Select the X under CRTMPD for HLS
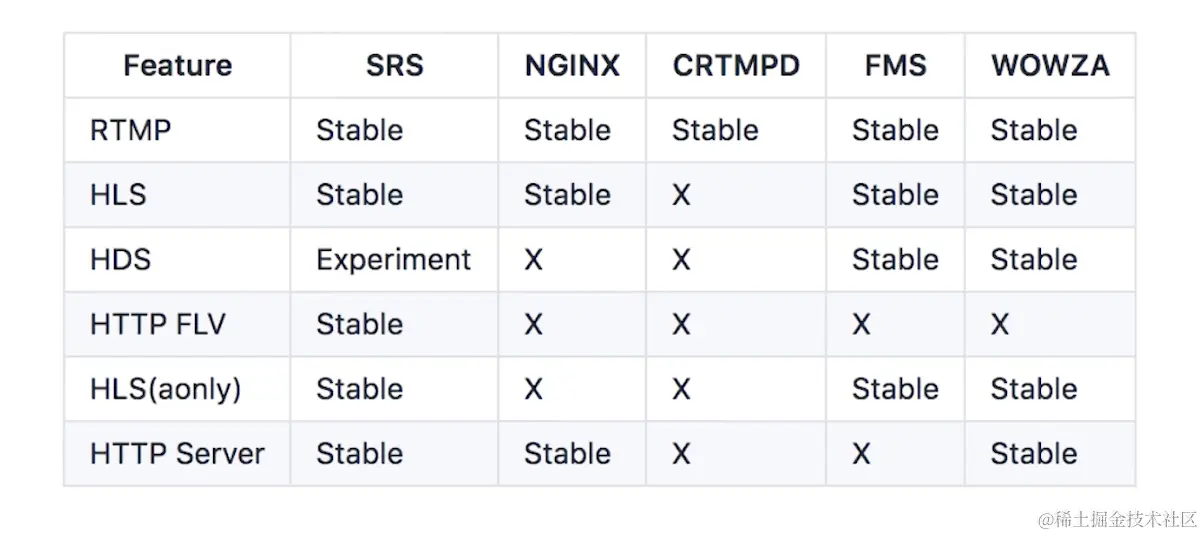The image size is (1204, 536). point(681,194)
